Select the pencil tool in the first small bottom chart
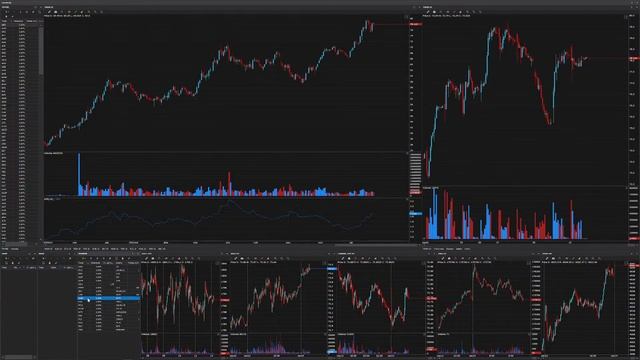The image size is (640, 360). pyautogui.click(x=147, y=258)
